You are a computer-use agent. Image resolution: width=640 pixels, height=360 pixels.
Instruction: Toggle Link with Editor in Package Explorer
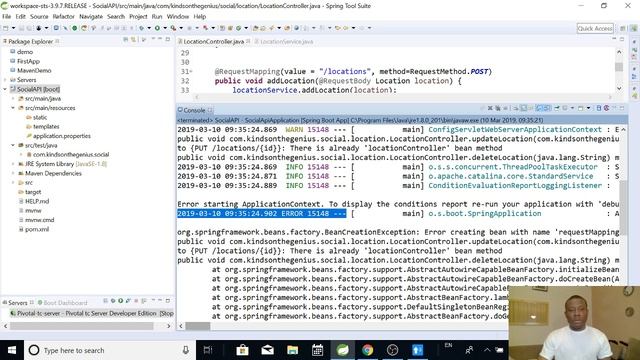[133, 39]
